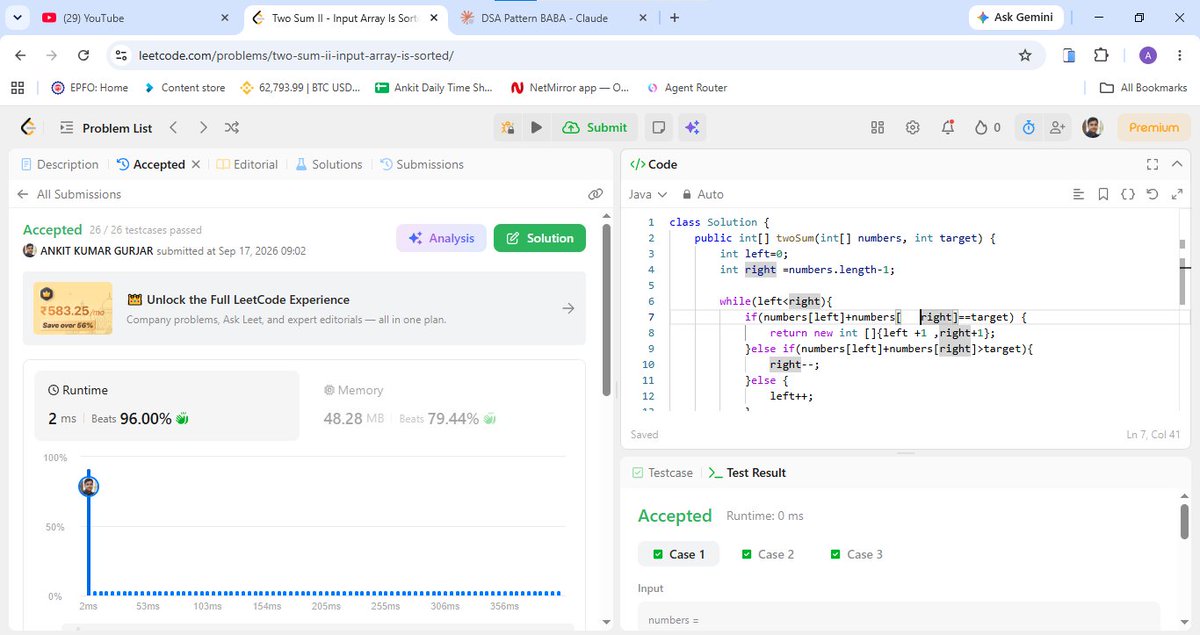
Task: Click the green Solution button
Action: point(540,238)
